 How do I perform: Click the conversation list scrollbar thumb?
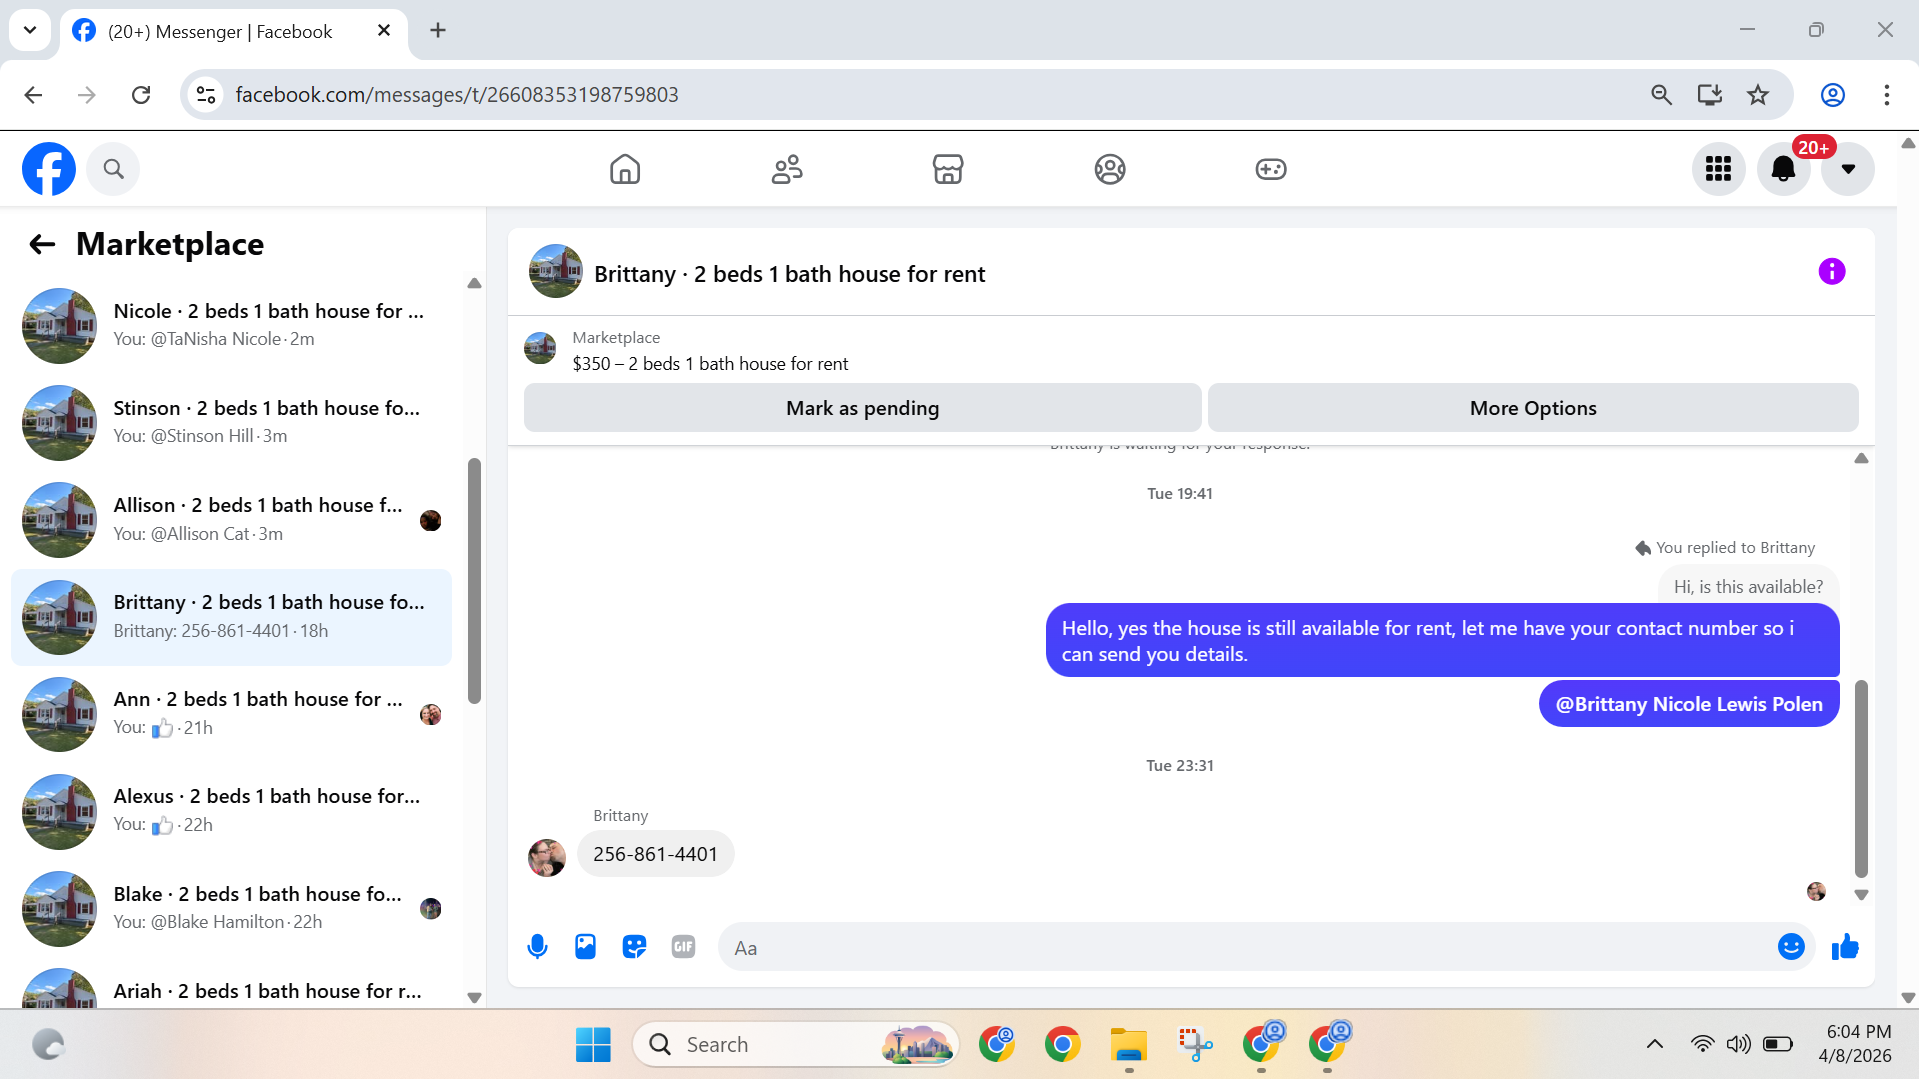[x=474, y=581]
